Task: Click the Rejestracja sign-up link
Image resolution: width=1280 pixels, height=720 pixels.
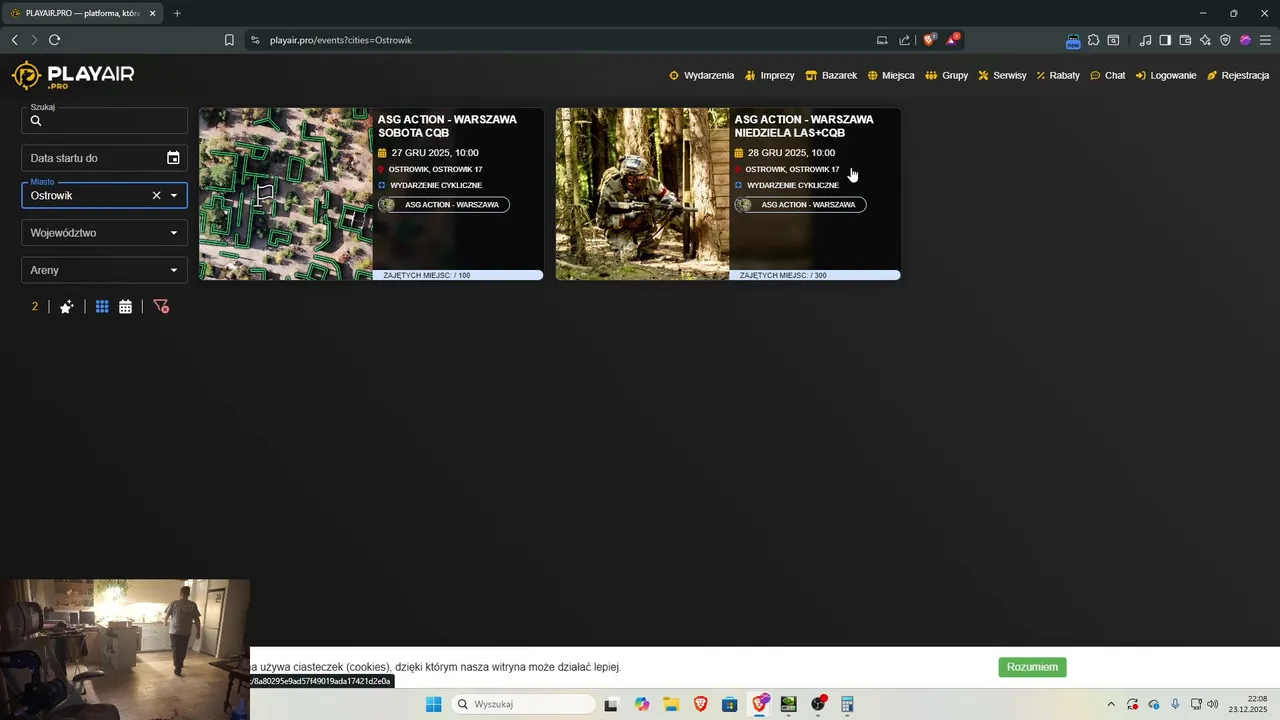Action: (1238, 75)
